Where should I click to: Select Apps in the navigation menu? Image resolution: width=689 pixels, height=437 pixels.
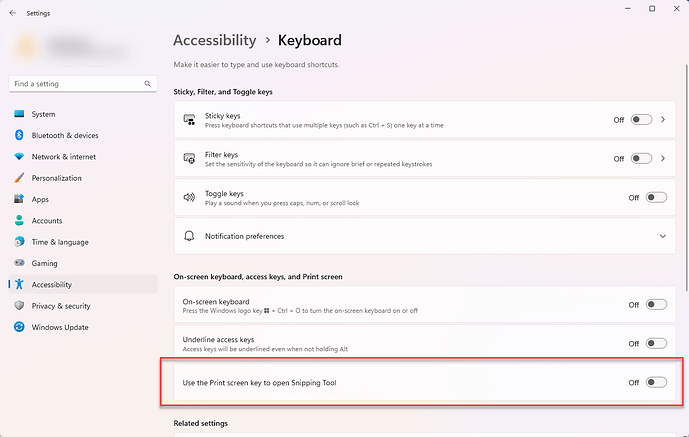pyautogui.click(x=41, y=199)
